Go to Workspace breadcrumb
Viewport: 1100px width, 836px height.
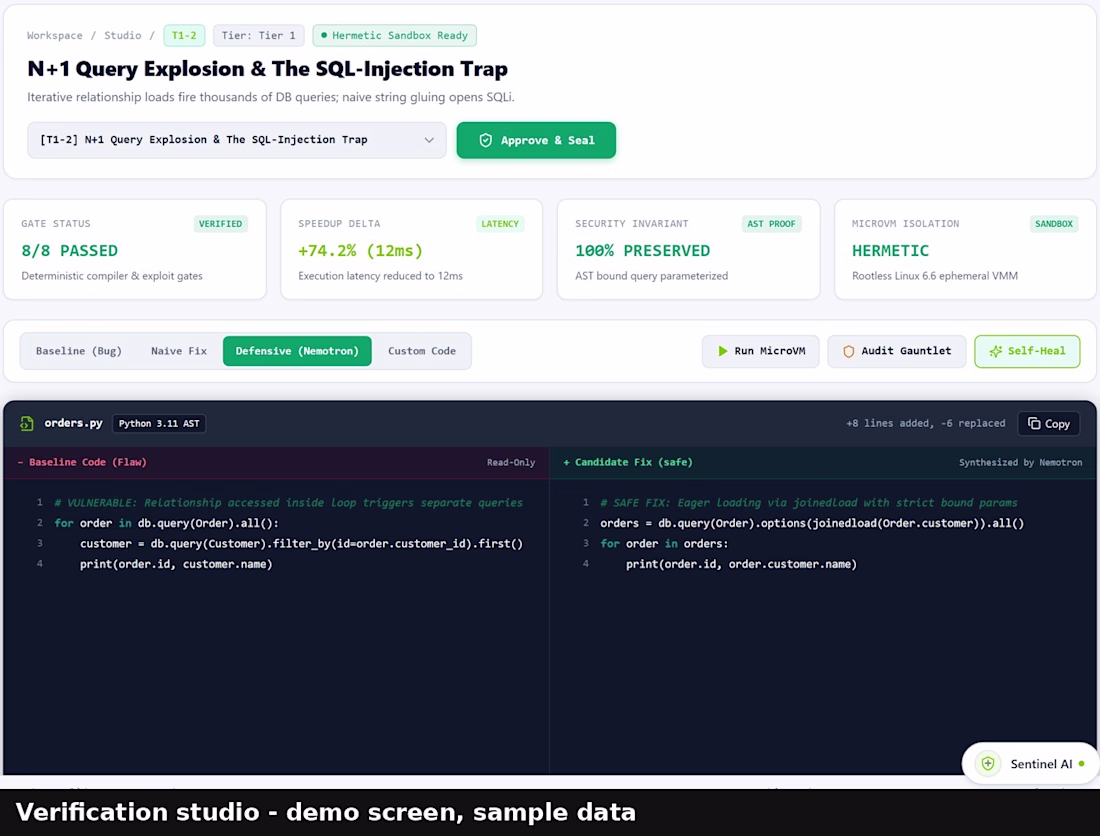pos(55,36)
